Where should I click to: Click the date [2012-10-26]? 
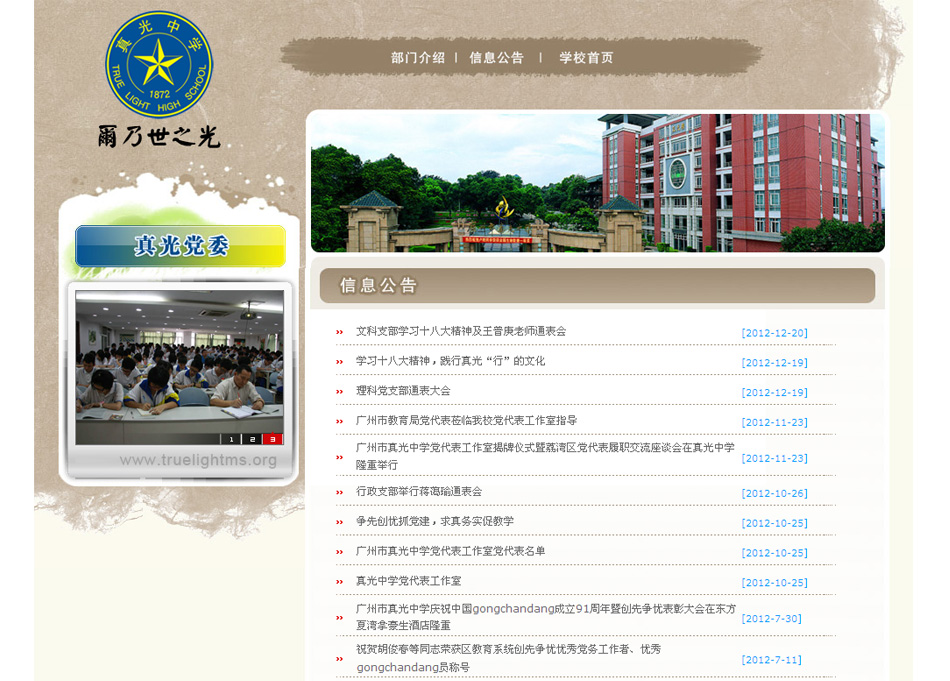click(x=774, y=493)
